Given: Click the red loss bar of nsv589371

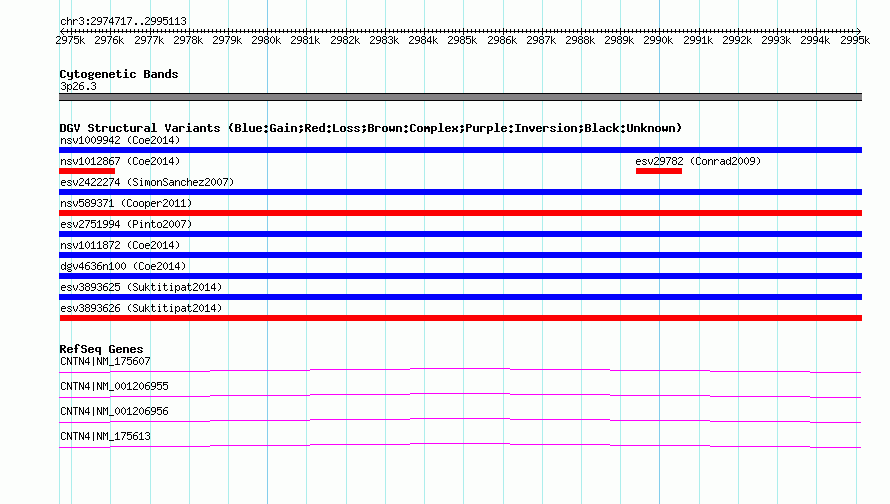Looking at the screenshot, I should [460, 213].
